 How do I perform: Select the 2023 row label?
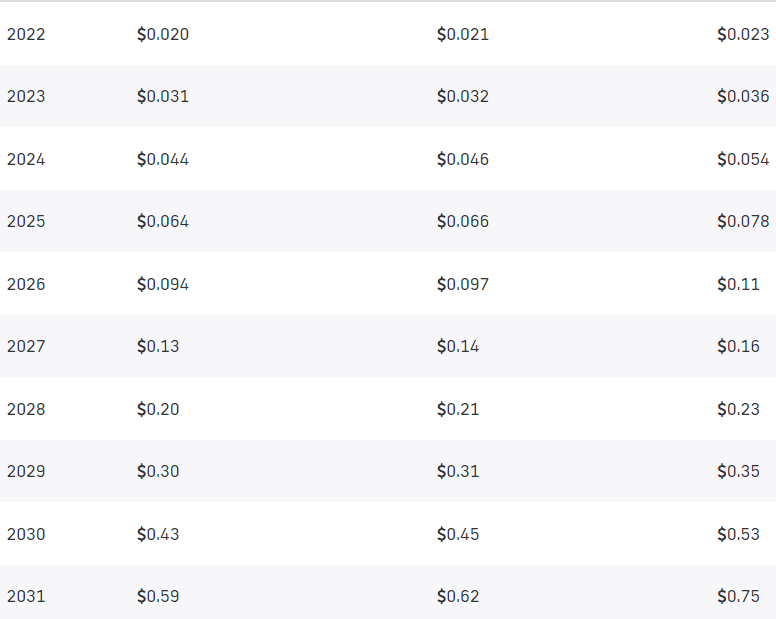click(x=26, y=97)
